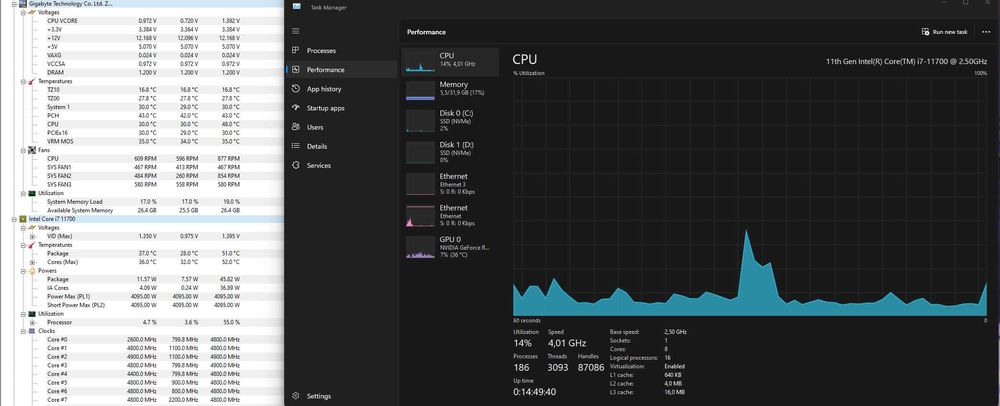The height and width of the screenshot is (406, 1000).
Task: Expand the VID (Max) voltage row
Action: point(32,236)
